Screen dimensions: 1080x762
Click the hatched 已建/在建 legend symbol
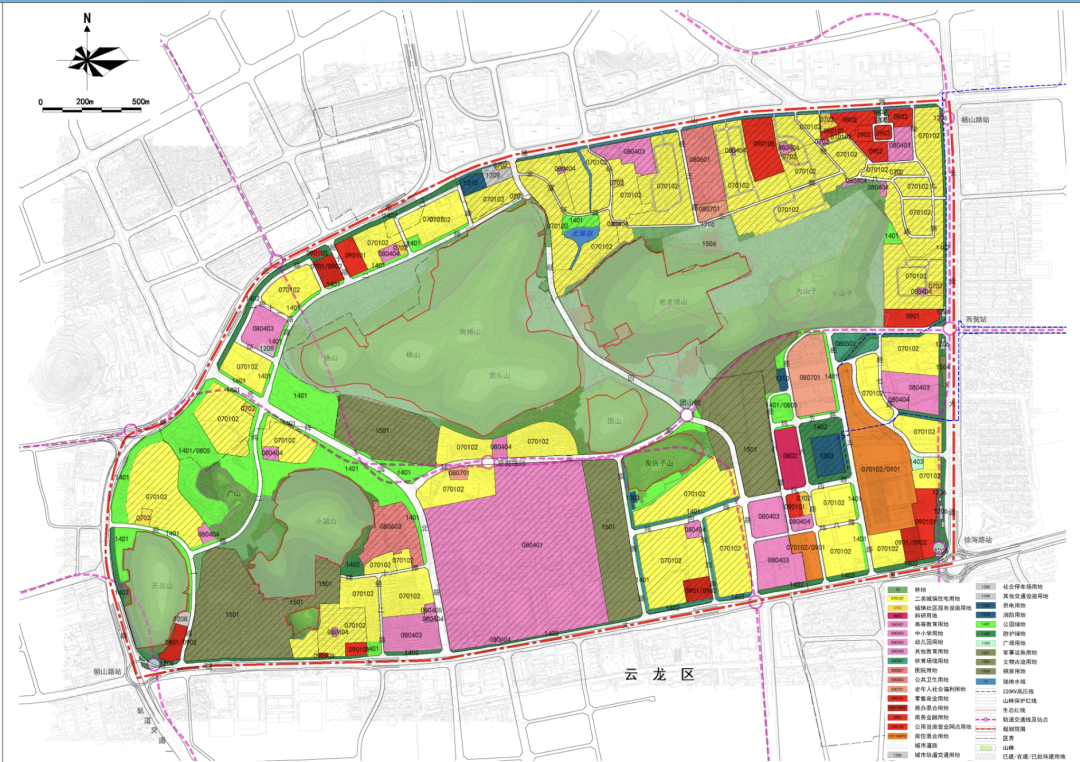[x=986, y=757]
